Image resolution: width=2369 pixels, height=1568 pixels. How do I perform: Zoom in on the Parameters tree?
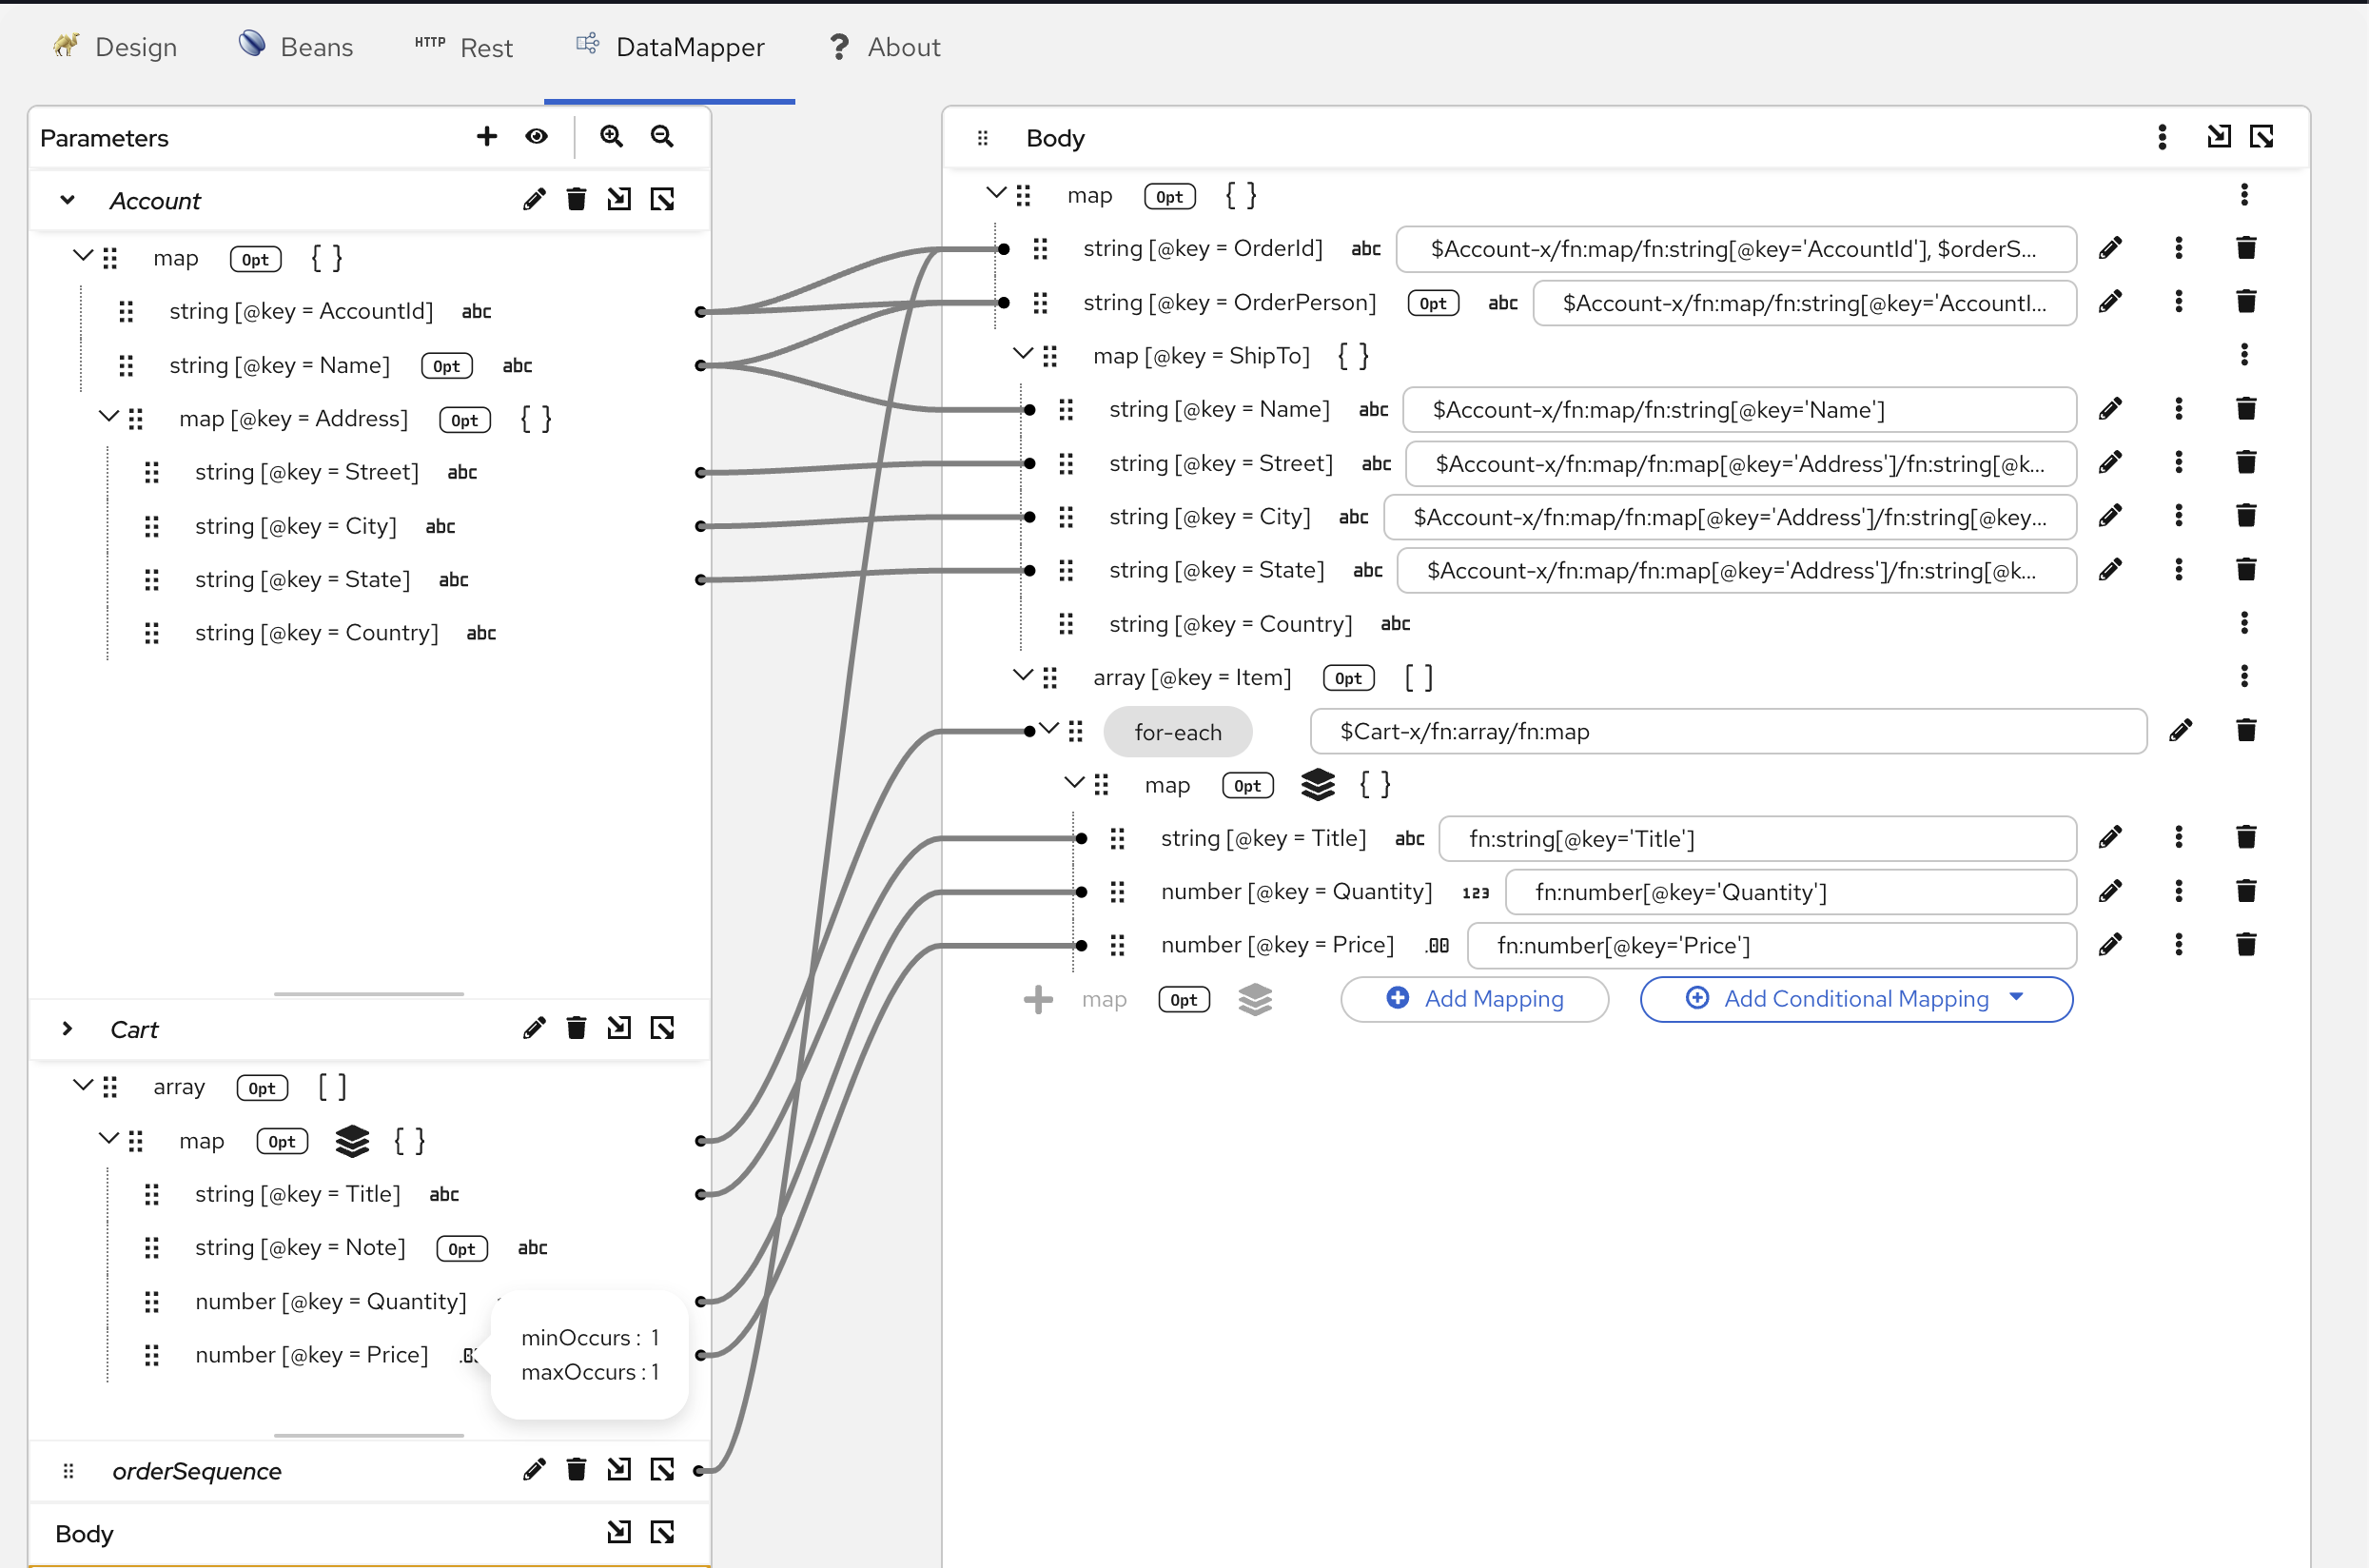pyautogui.click(x=611, y=136)
